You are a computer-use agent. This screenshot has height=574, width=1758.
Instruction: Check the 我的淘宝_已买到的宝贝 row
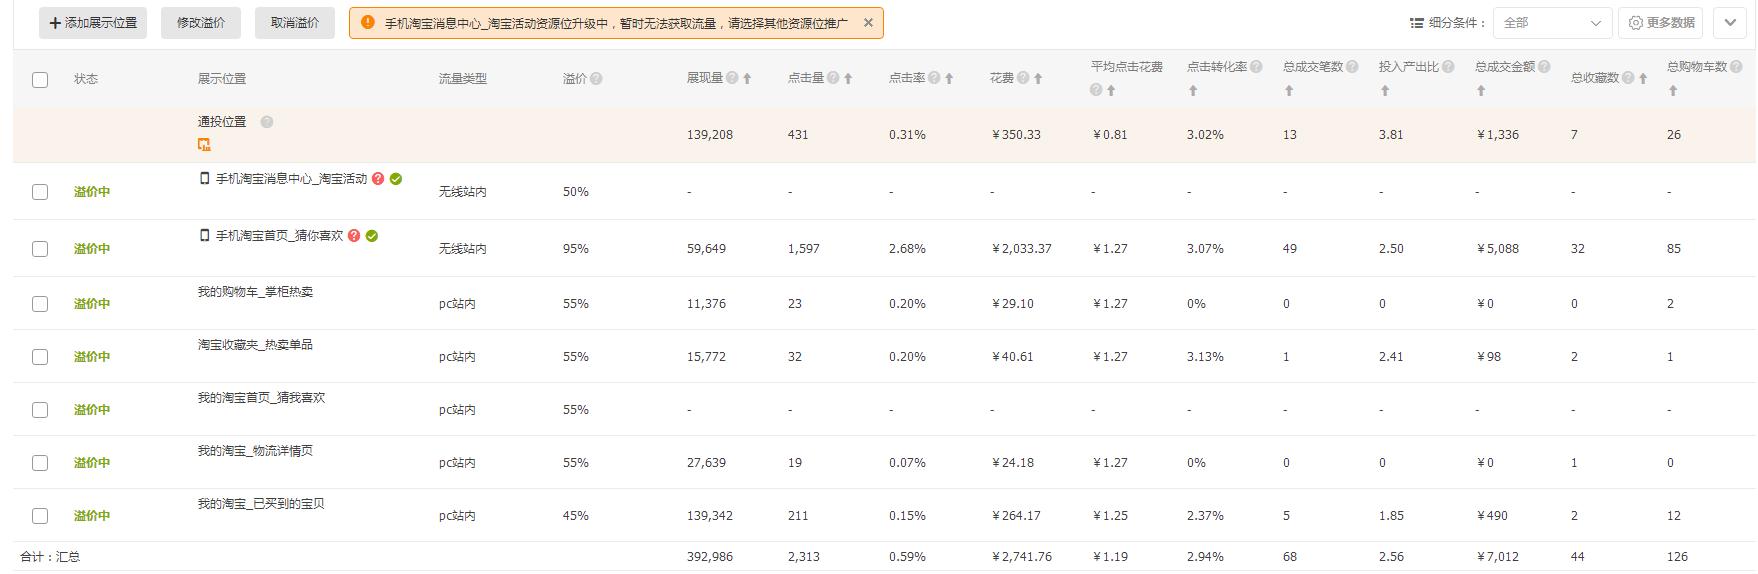click(x=40, y=516)
